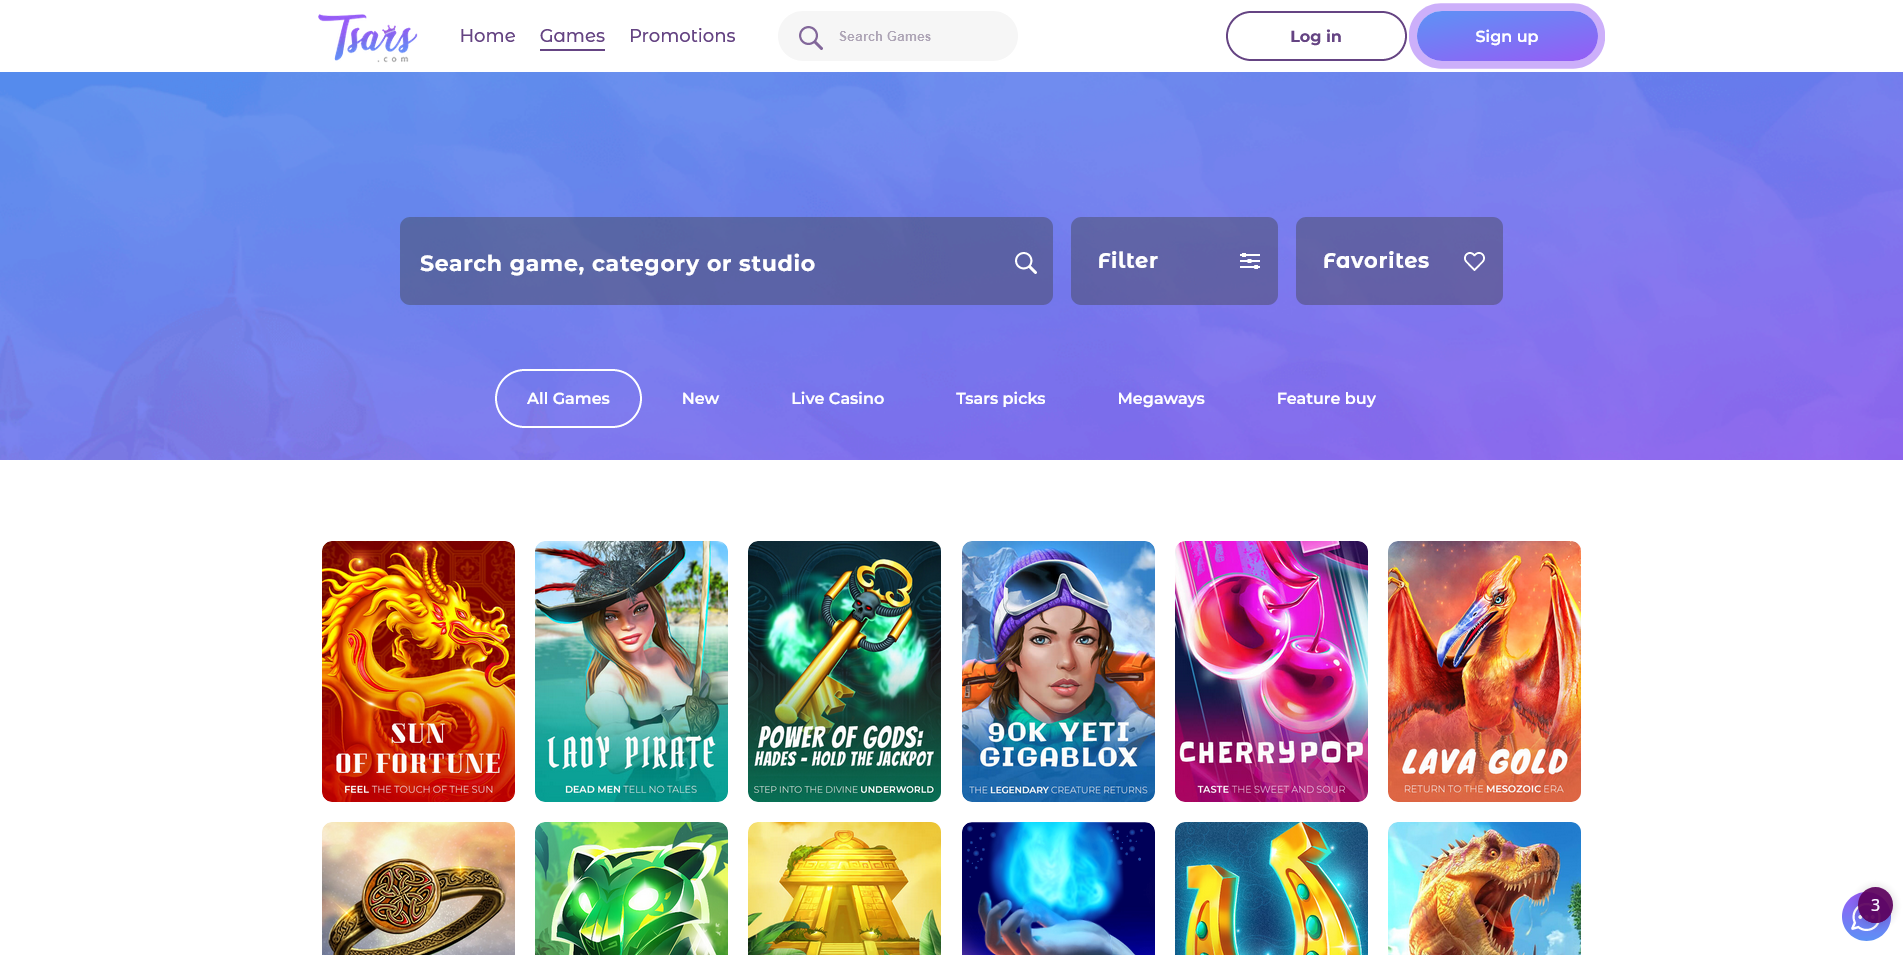Open the Sun of Fortune game
This screenshot has height=955, width=1903.
[x=418, y=671]
